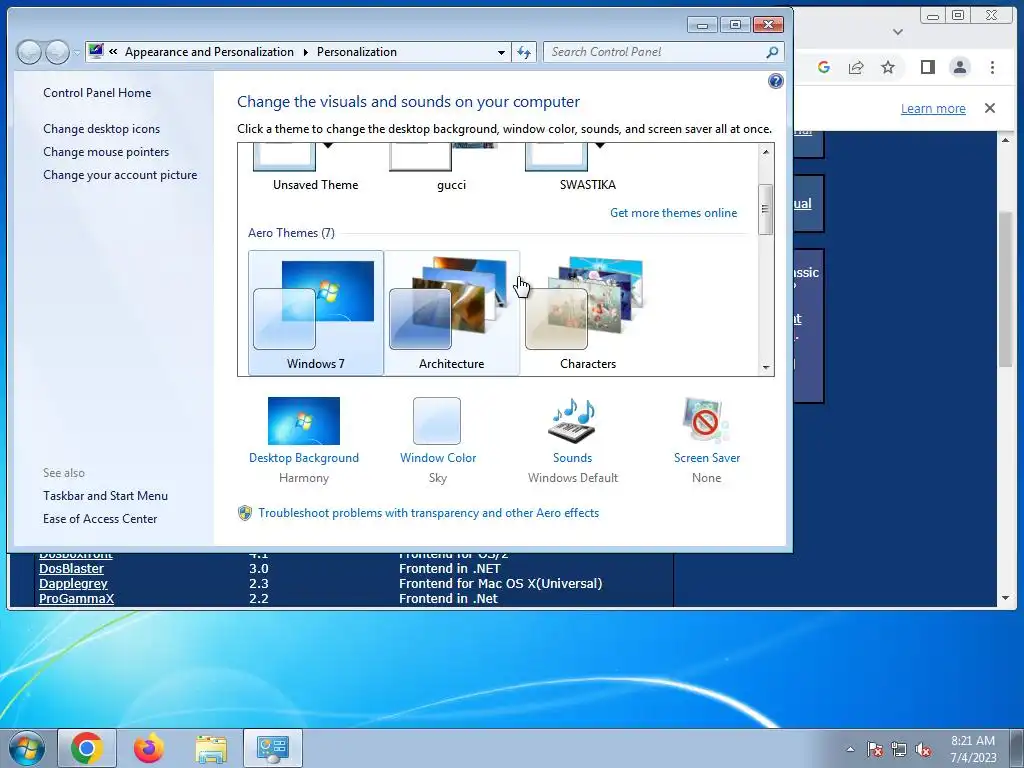Click Learn more link in Chrome
Screen dimensions: 1024x768
pyautogui.click(x=933, y=108)
